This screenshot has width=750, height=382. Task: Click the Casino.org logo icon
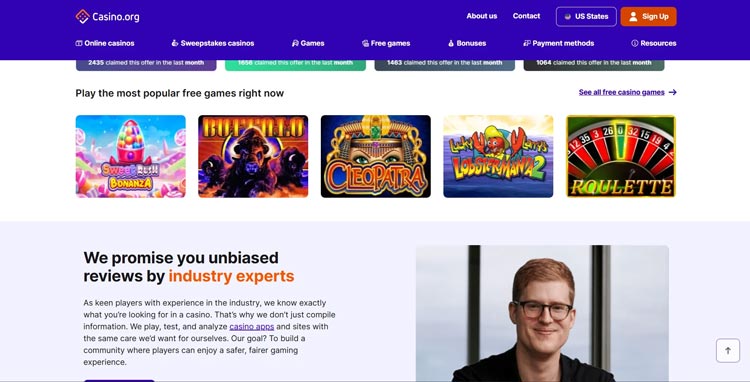83,17
